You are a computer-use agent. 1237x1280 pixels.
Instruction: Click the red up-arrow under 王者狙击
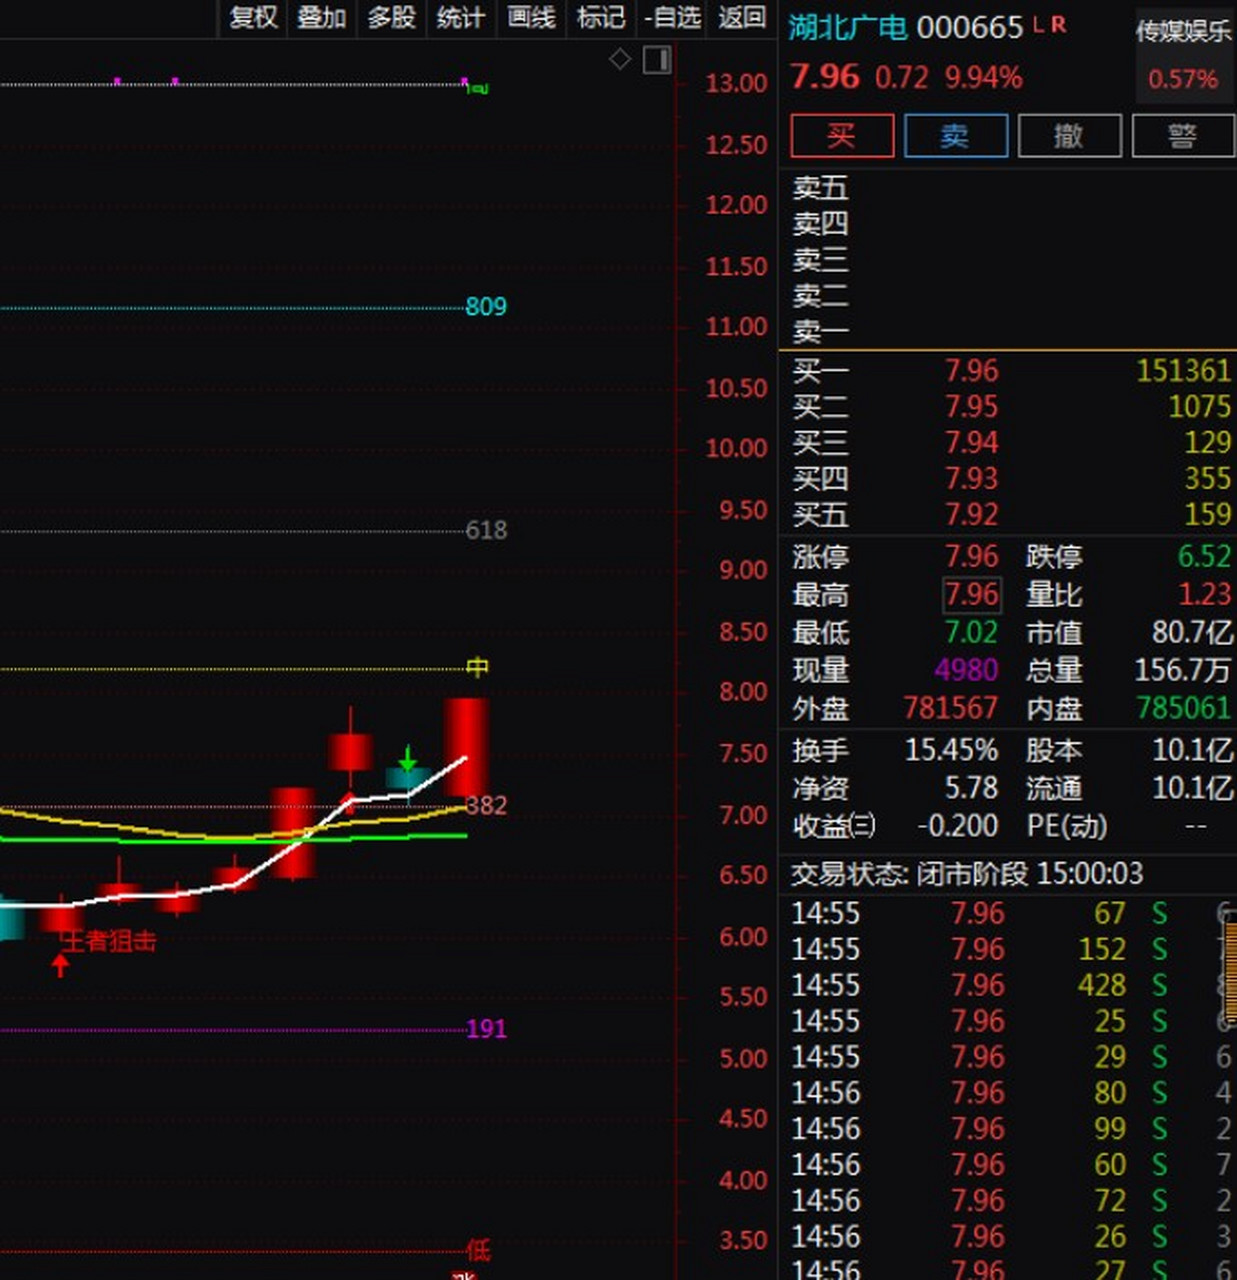click(x=60, y=965)
